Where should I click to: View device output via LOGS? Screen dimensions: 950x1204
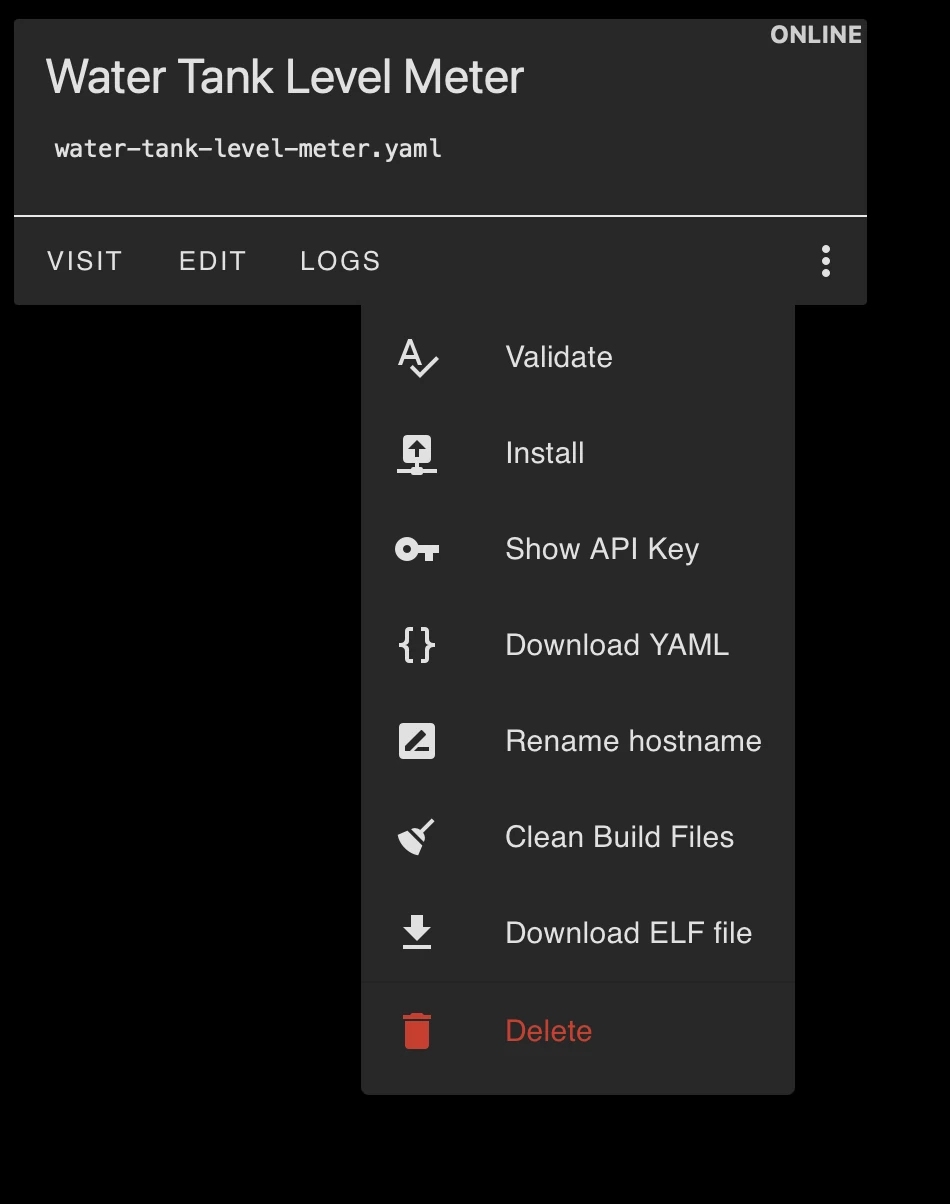339,261
